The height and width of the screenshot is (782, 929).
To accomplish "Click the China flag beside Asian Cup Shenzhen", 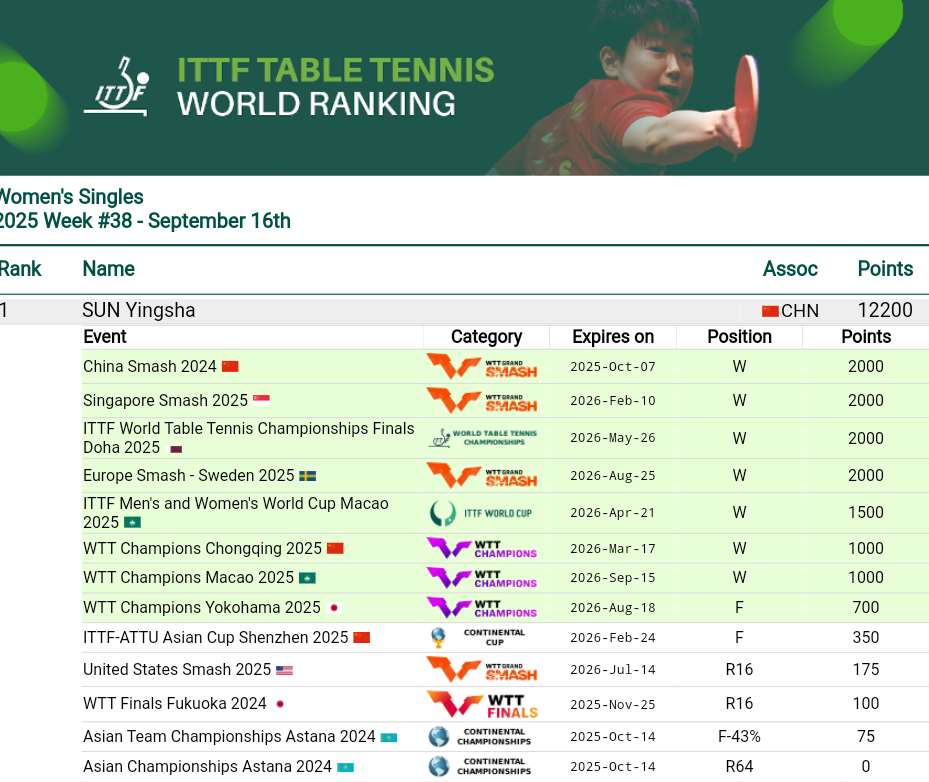I will (x=361, y=637).
